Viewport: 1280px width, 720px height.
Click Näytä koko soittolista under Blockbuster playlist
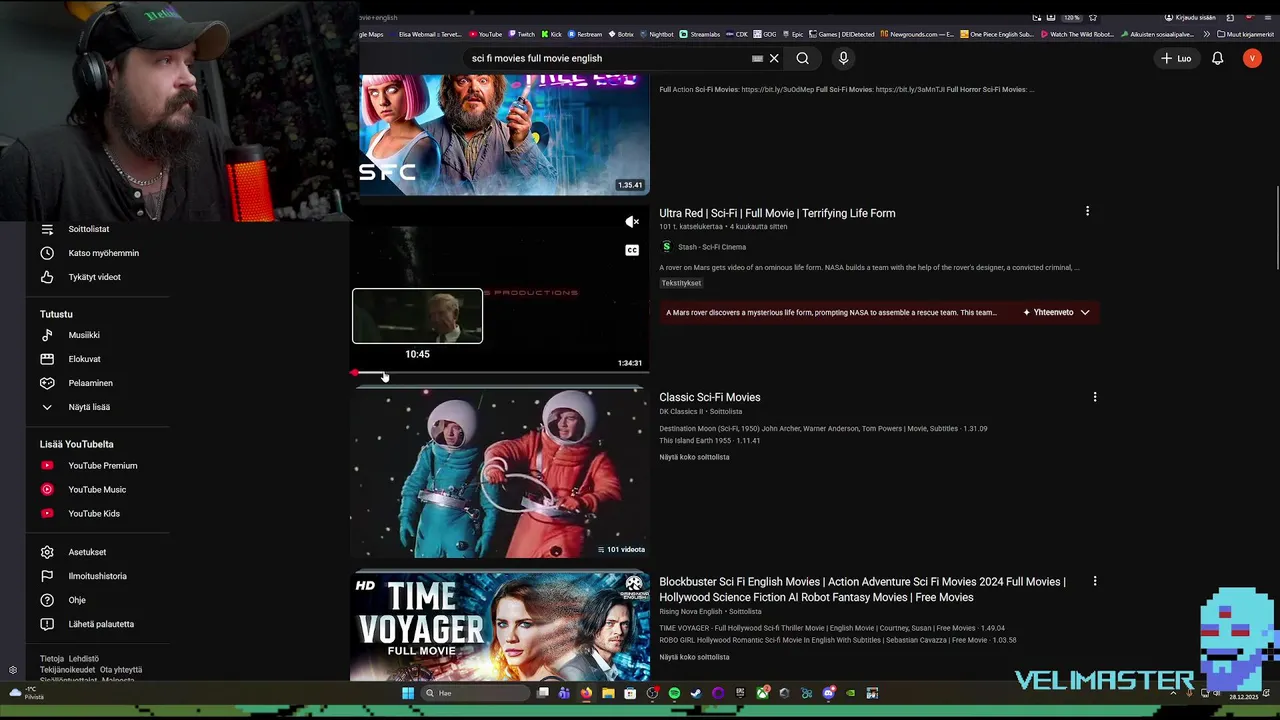(x=694, y=657)
